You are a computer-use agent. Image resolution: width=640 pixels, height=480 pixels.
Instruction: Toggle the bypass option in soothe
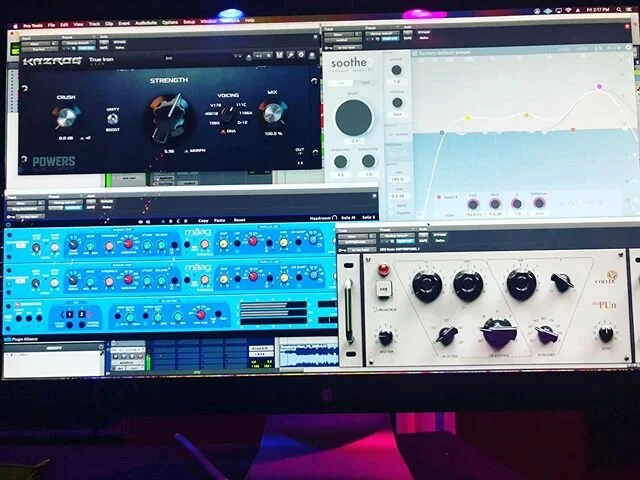click(399, 213)
